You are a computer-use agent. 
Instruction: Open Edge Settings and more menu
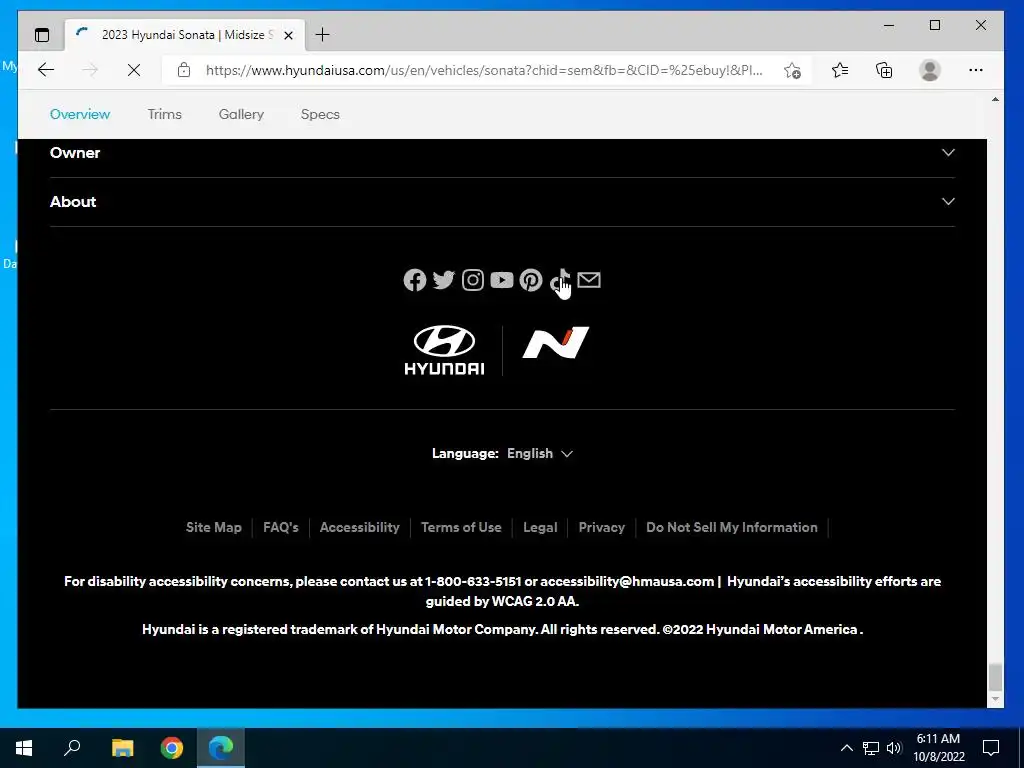[x=976, y=70]
